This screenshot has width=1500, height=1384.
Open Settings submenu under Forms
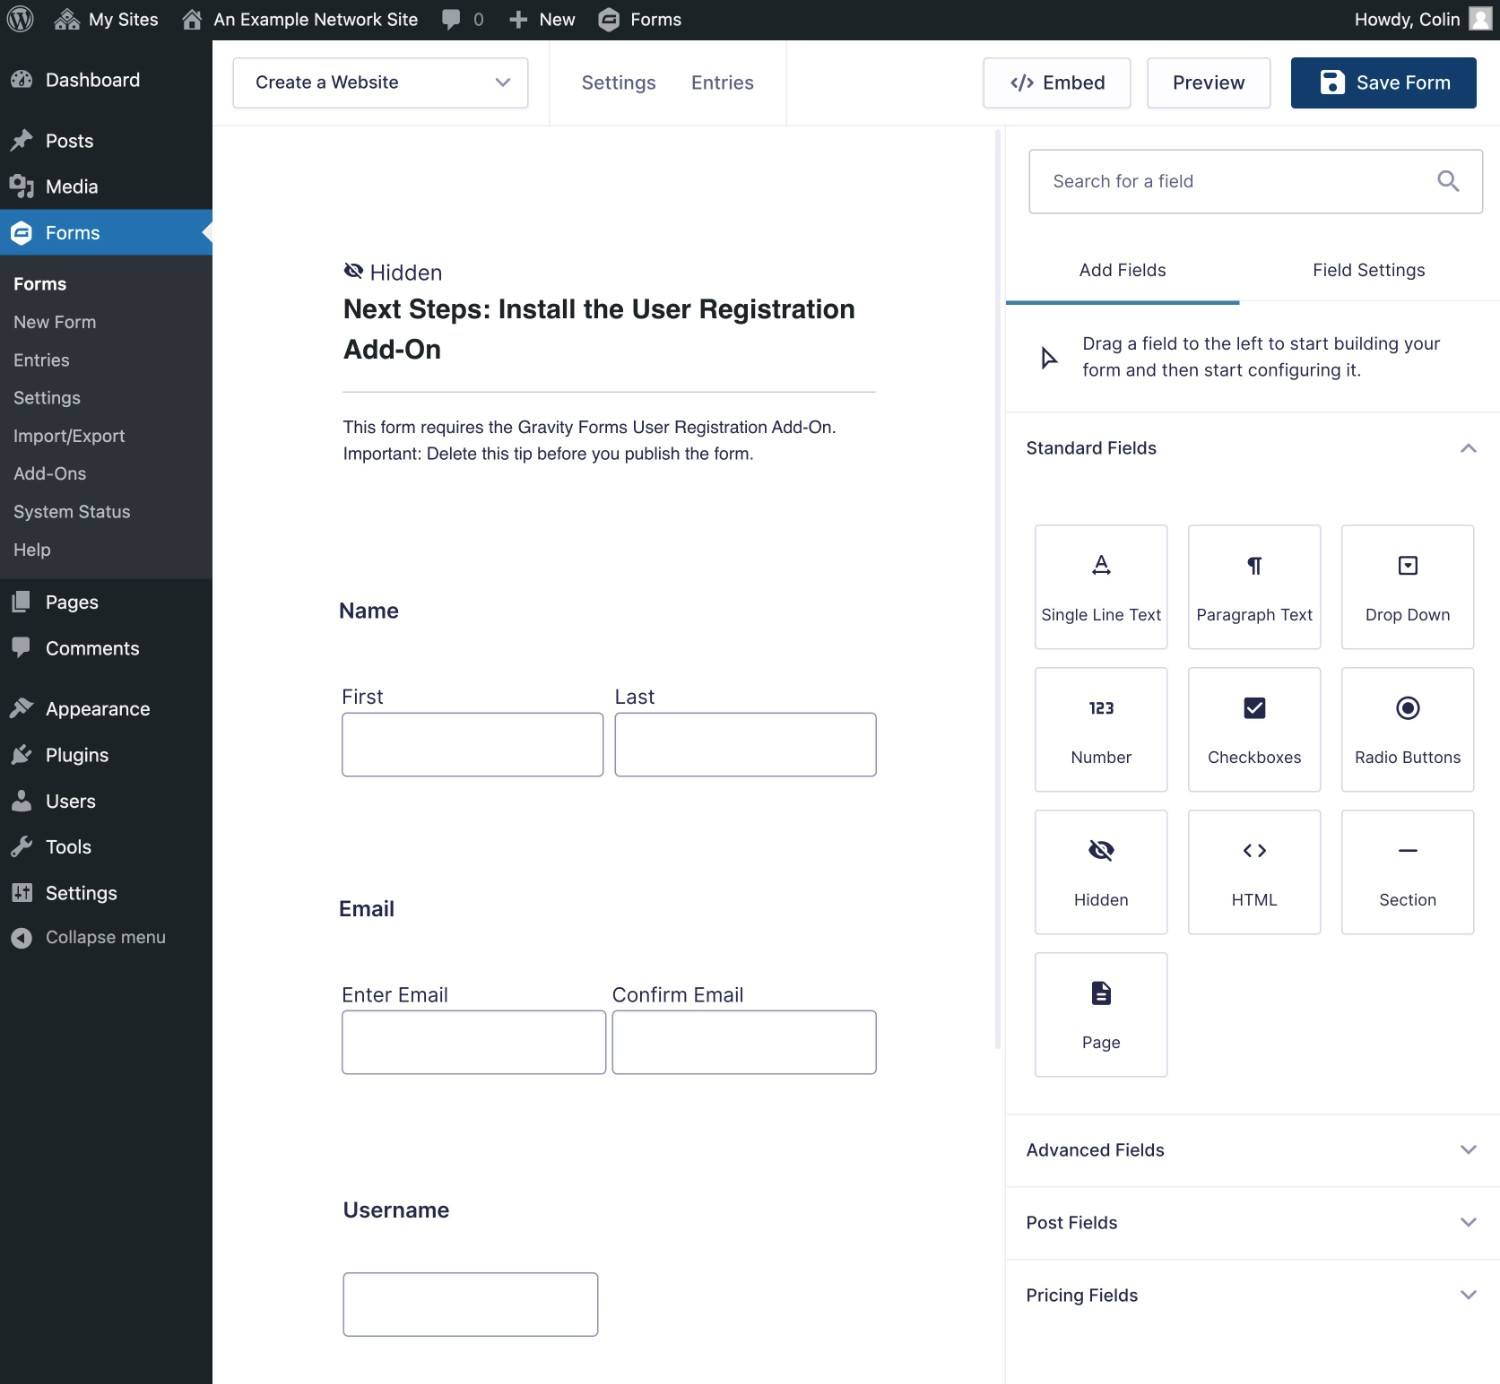point(46,398)
